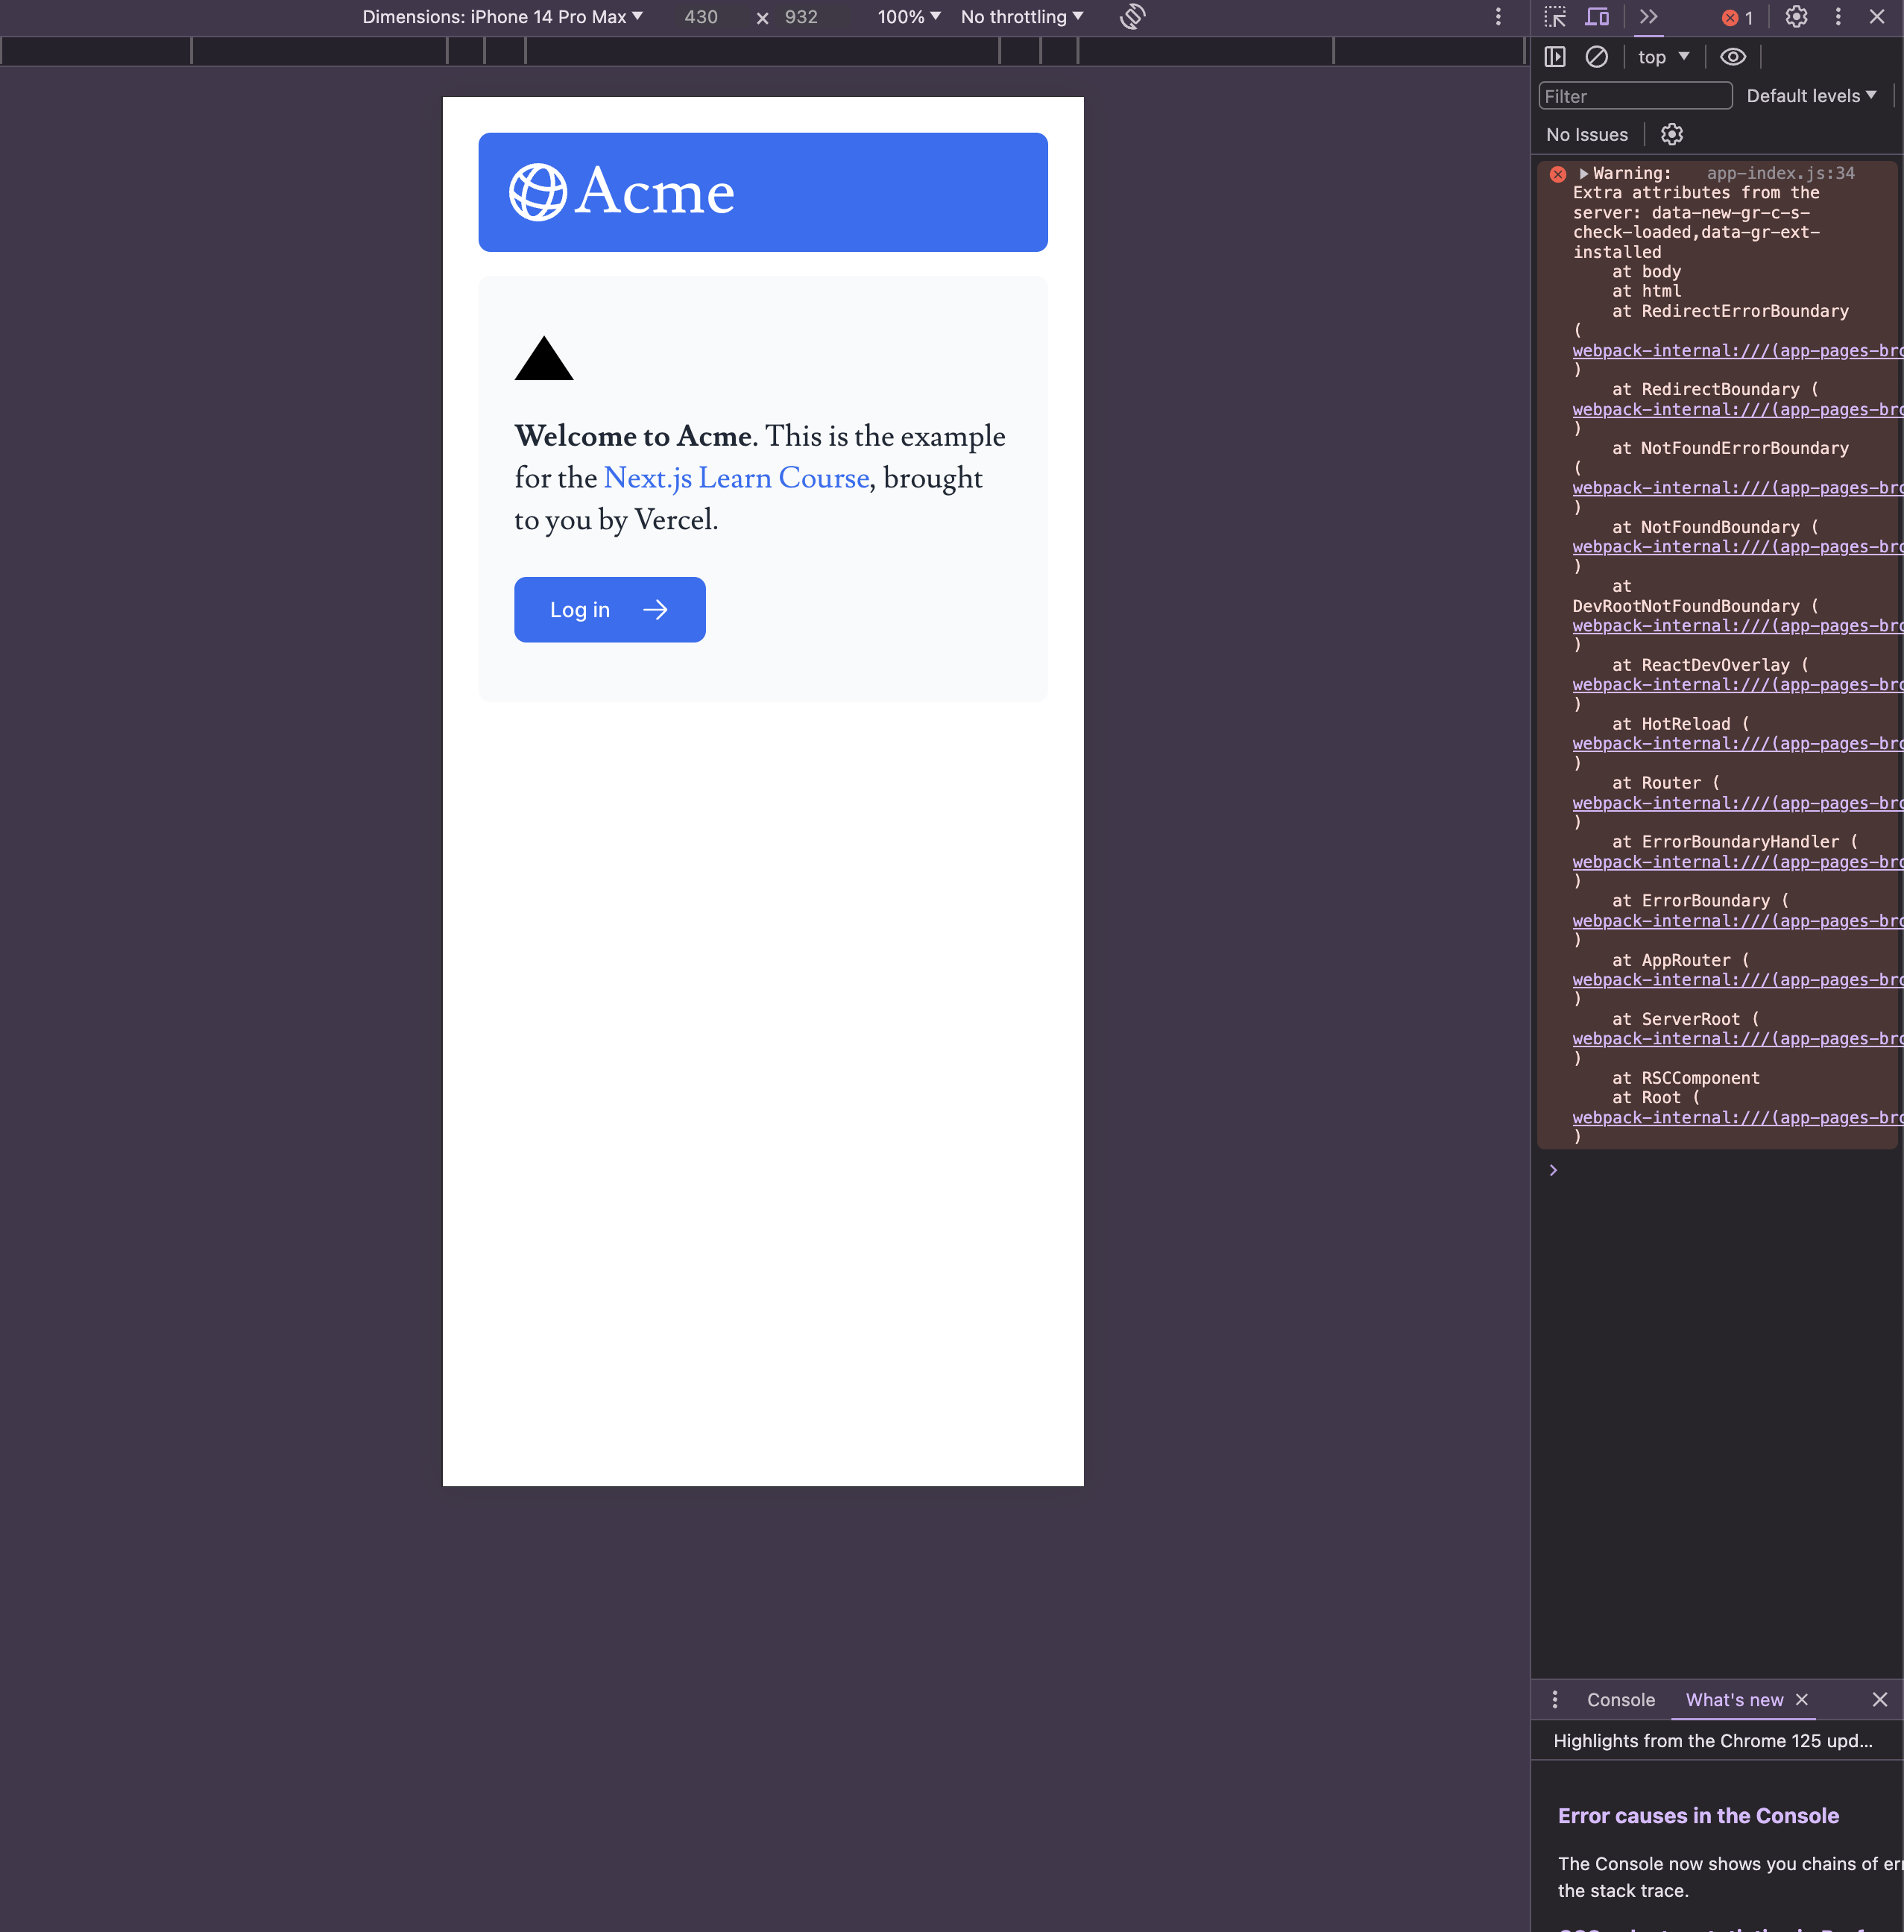Click the clear console icon
This screenshot has width=1904, height=1932.
click(x=1597, y=57)
